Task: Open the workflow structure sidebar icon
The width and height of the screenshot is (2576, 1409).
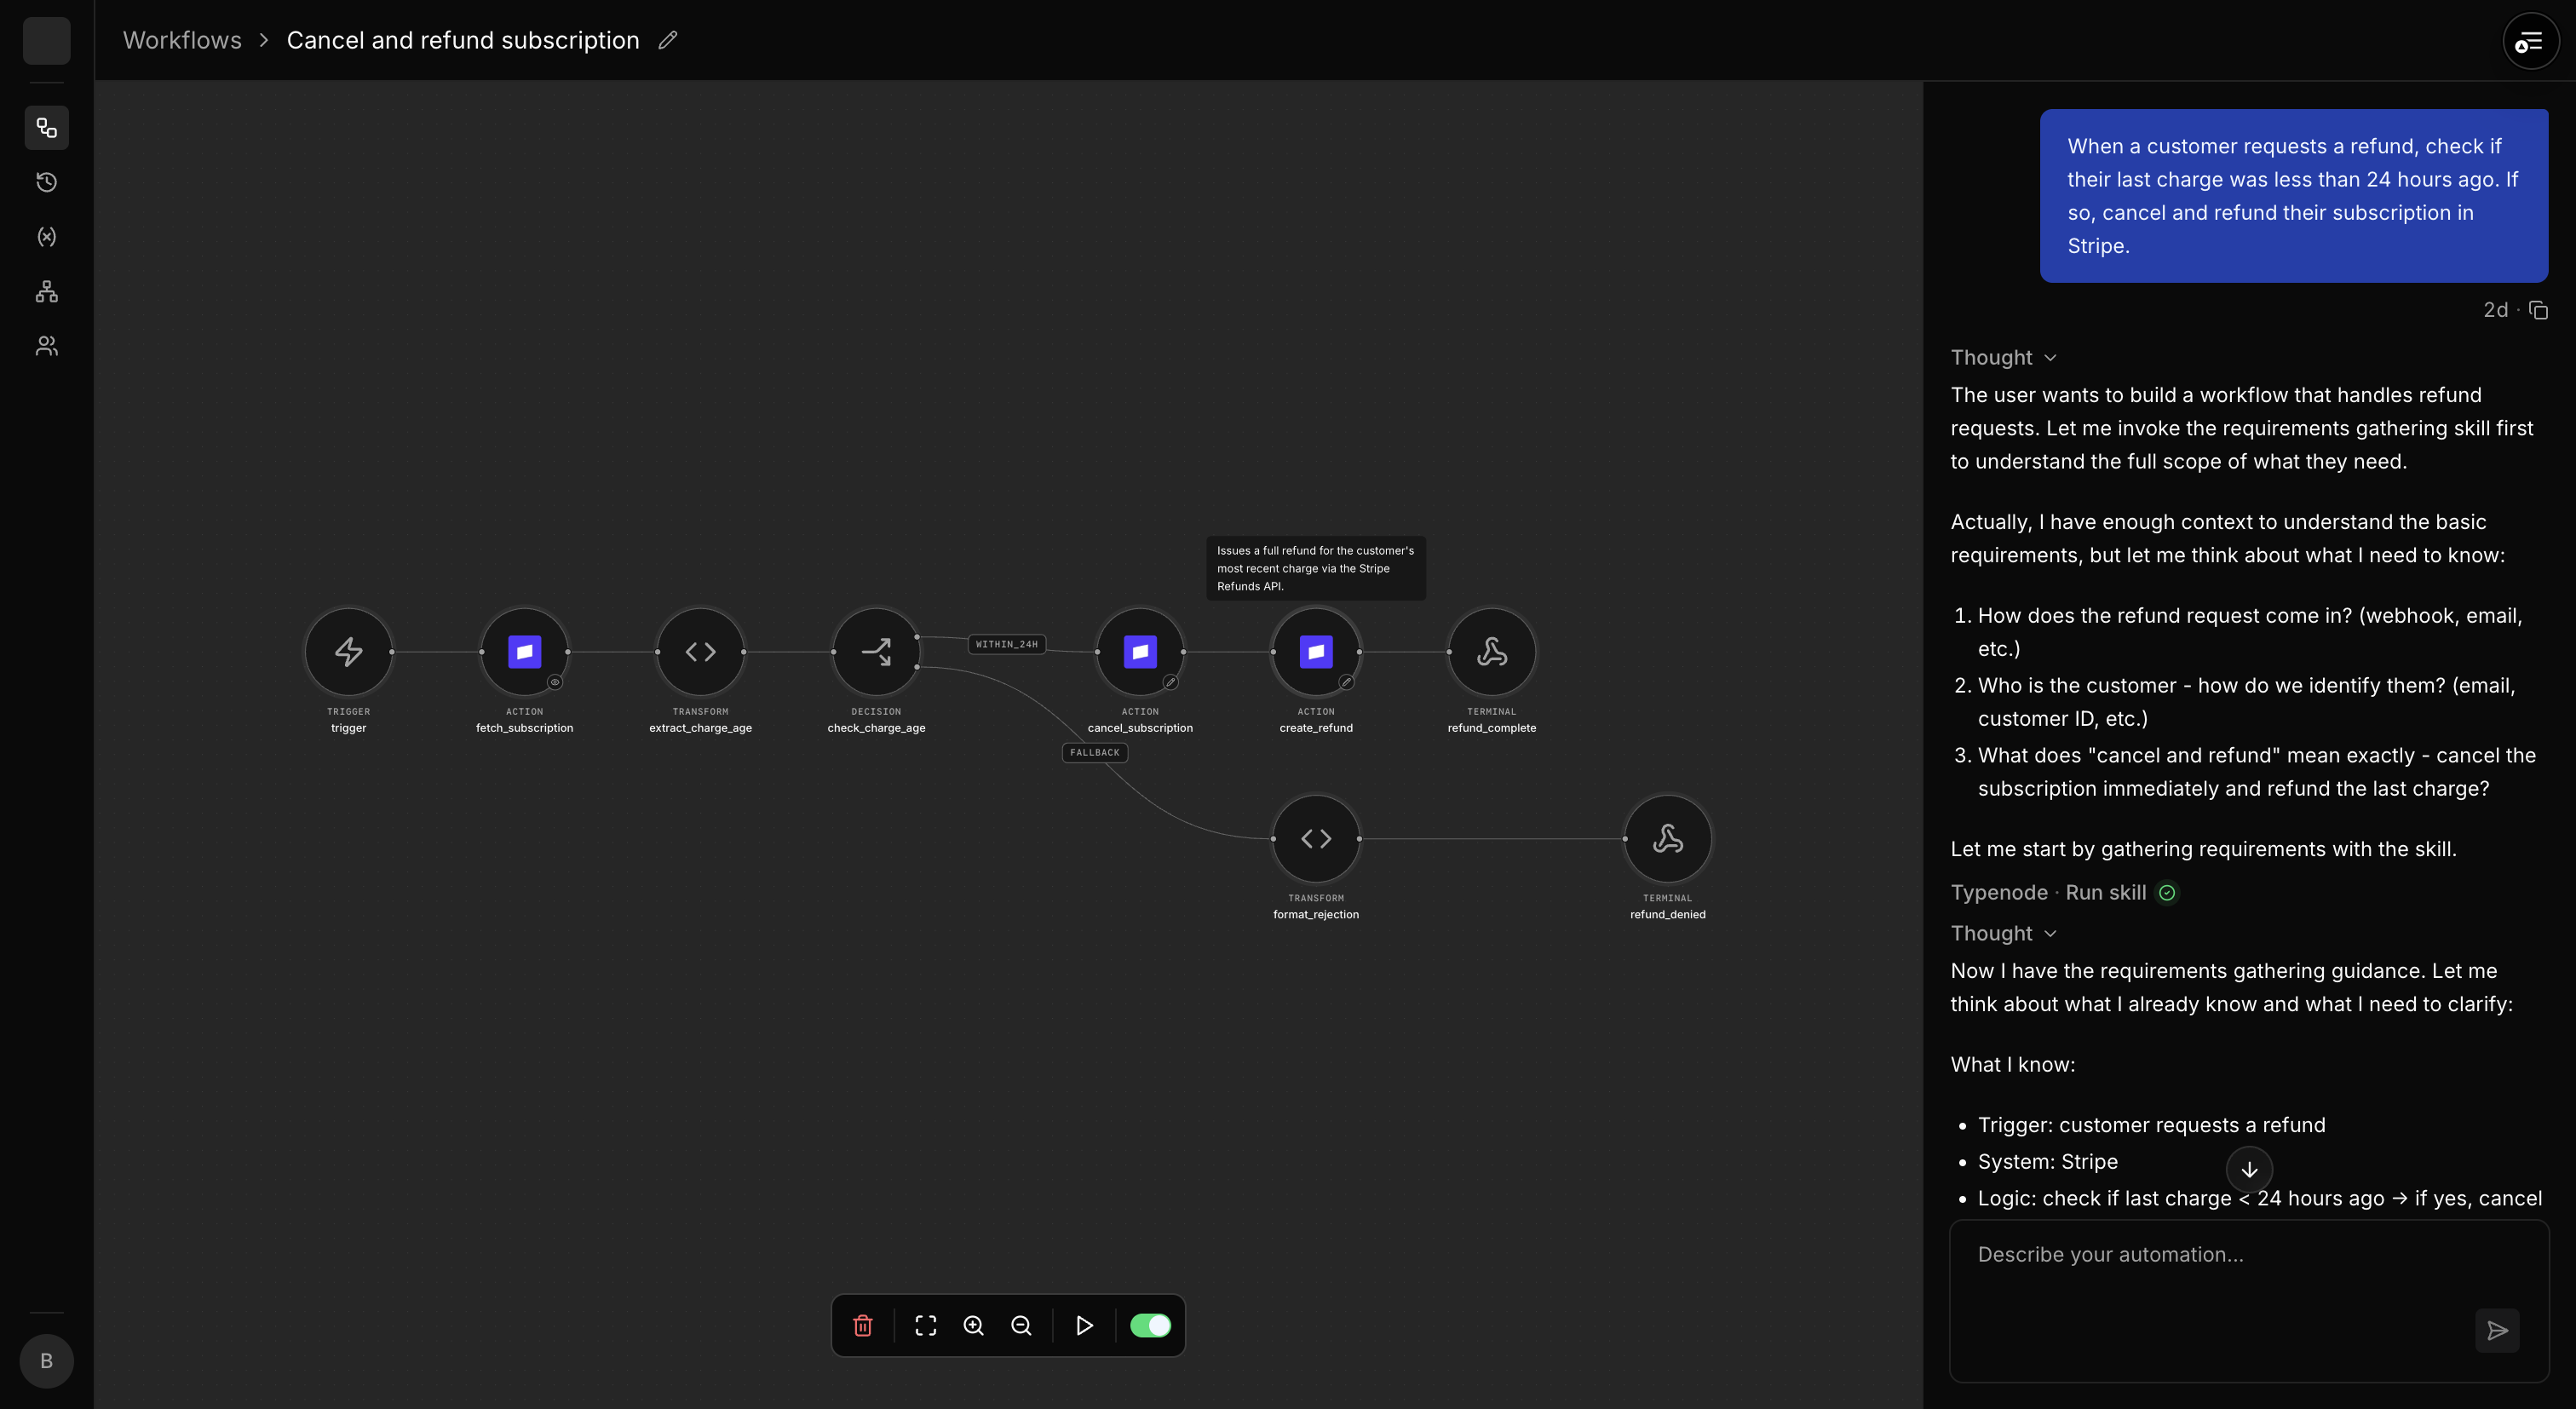Action: 46,291
